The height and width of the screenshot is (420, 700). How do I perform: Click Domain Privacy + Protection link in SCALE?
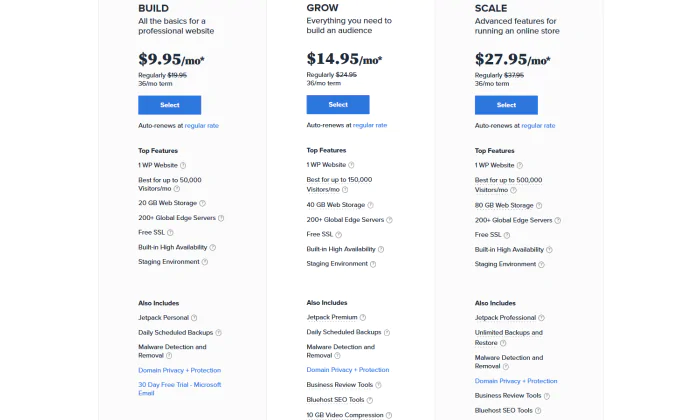[516, 381]
